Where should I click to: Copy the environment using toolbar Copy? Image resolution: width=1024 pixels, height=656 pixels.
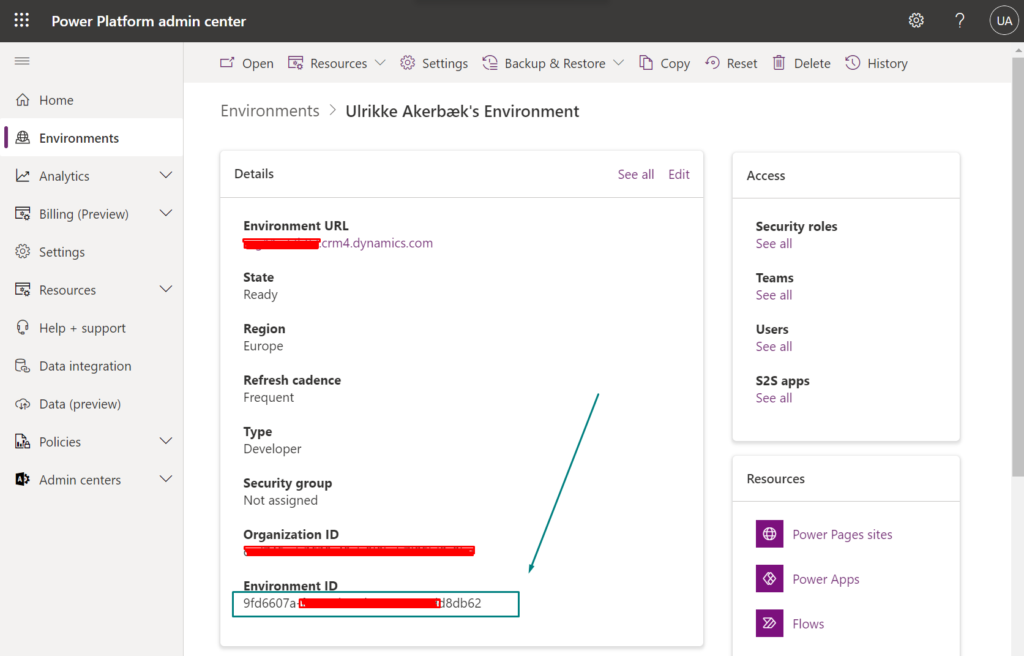[x=664, y=63]
